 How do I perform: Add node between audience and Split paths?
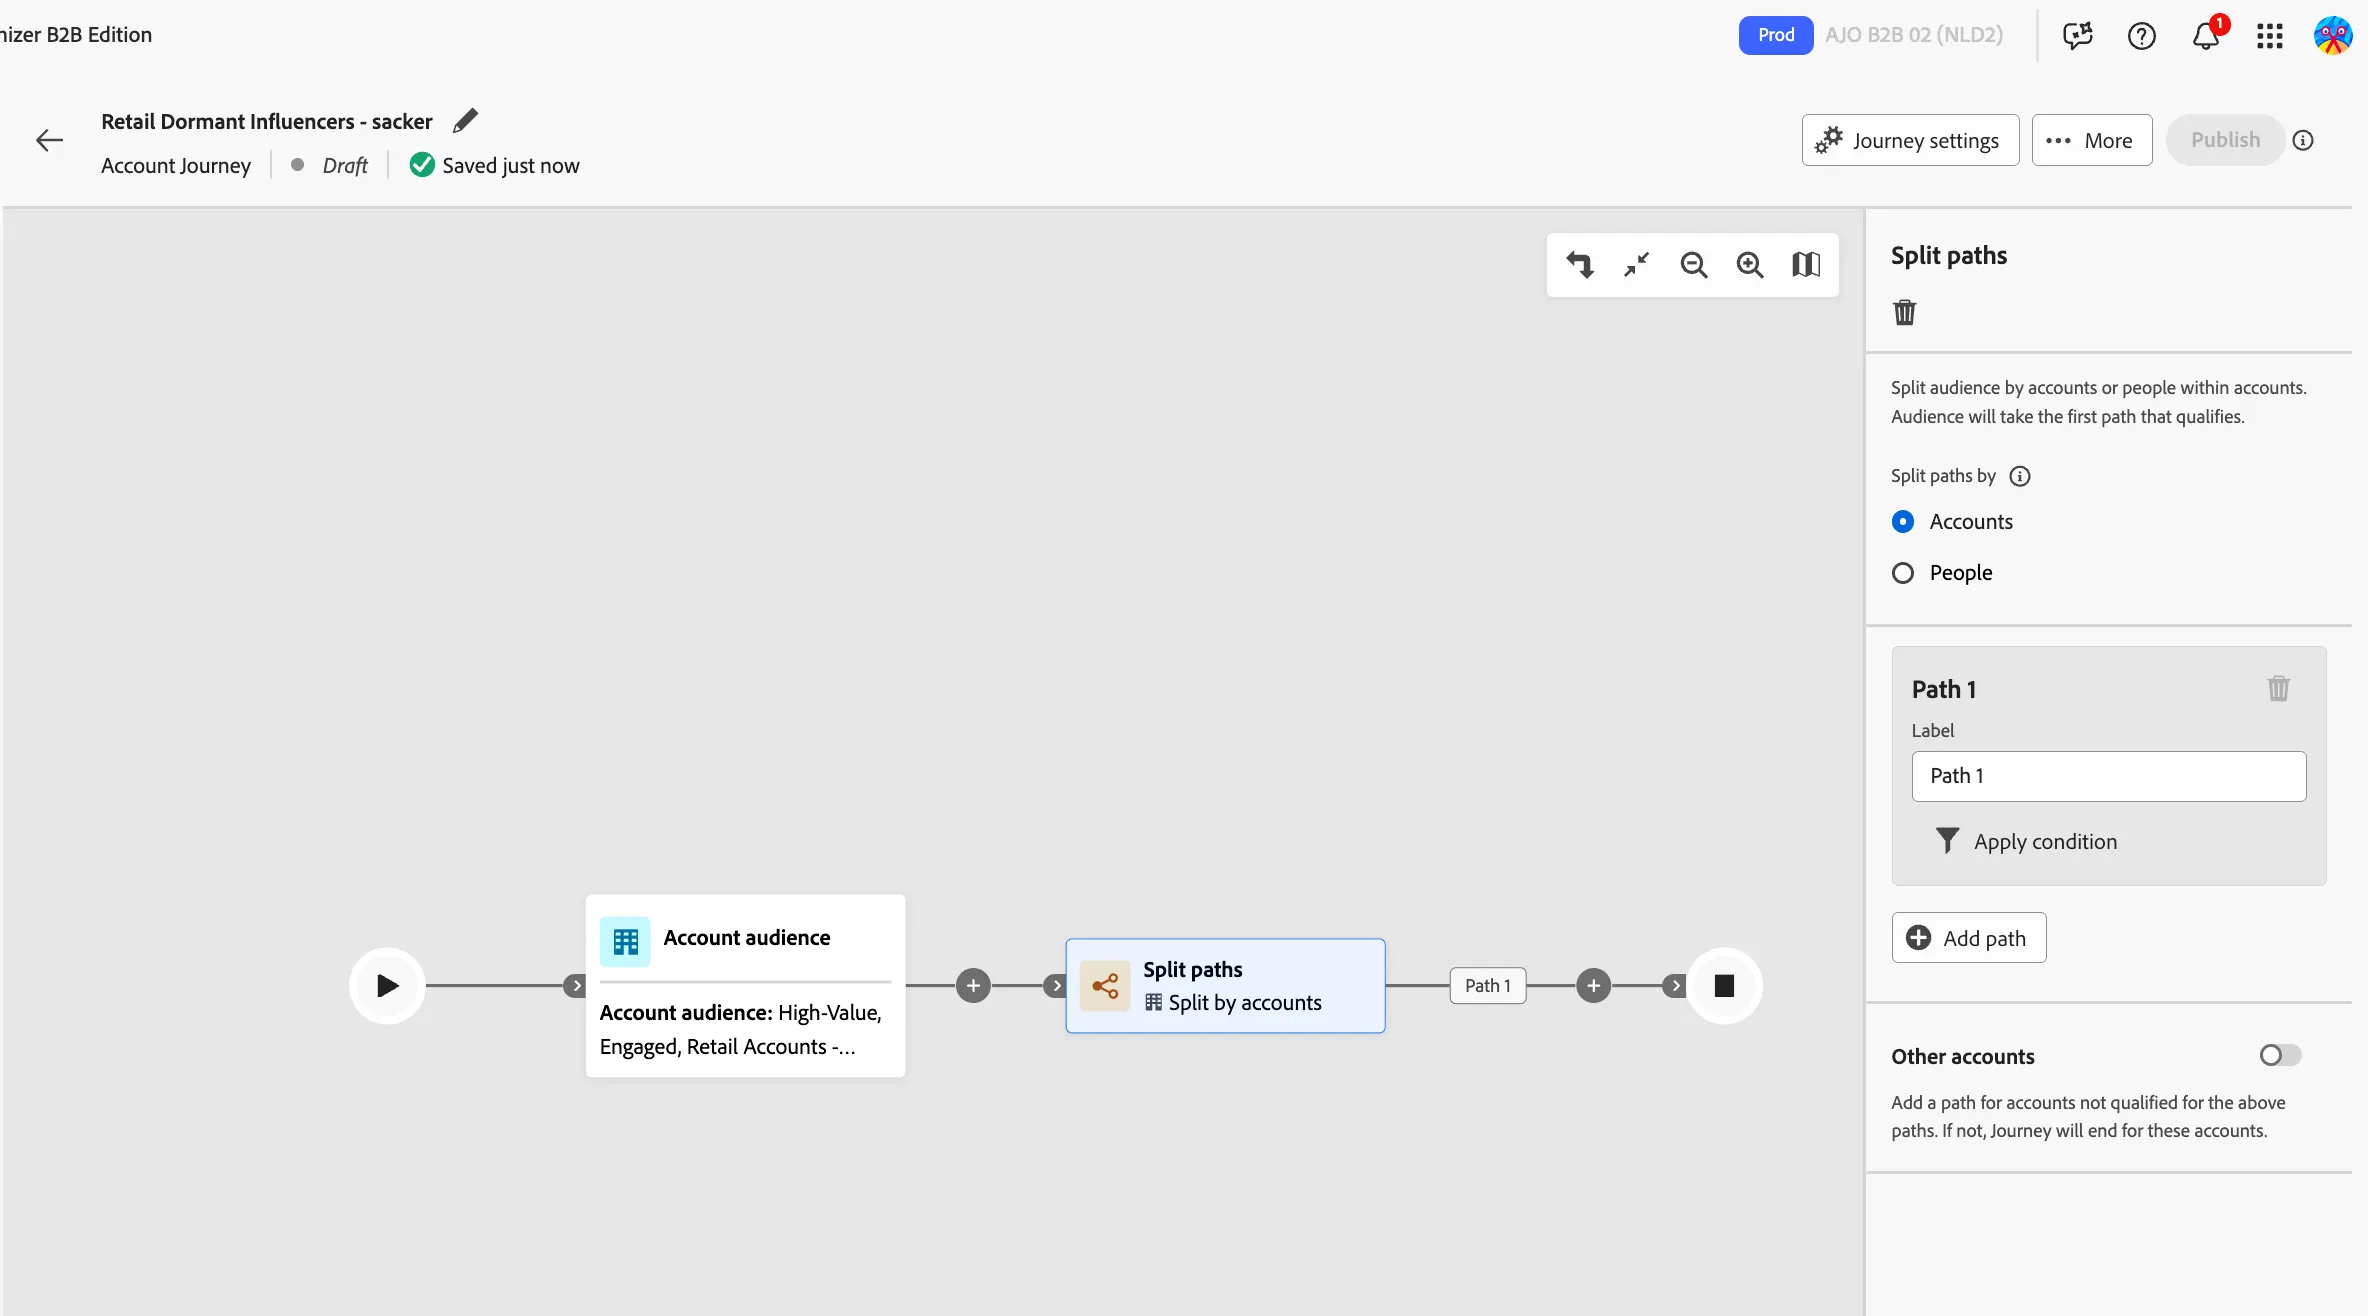coord(973,986)
